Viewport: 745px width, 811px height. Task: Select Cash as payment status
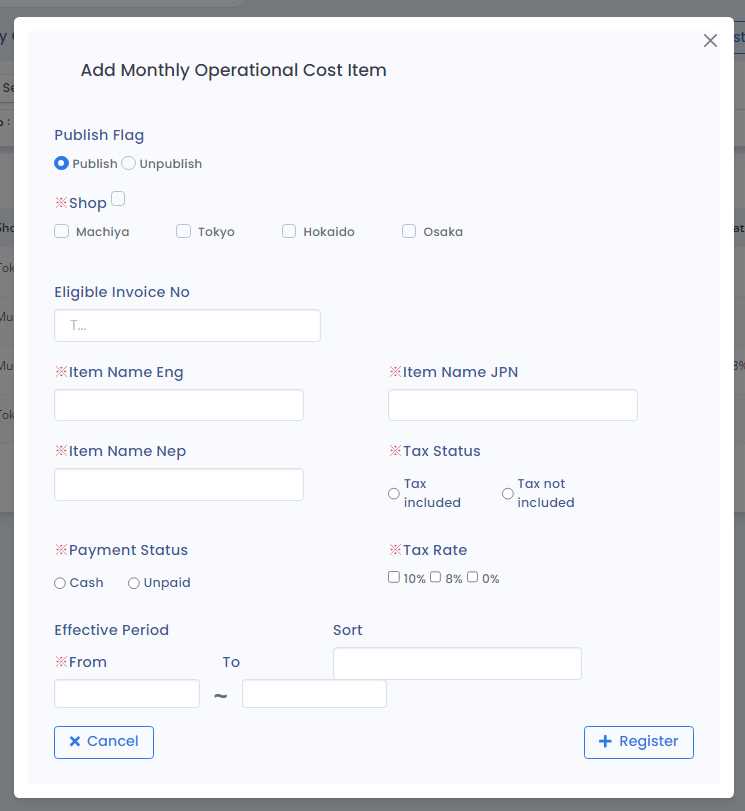coord(61,583)
